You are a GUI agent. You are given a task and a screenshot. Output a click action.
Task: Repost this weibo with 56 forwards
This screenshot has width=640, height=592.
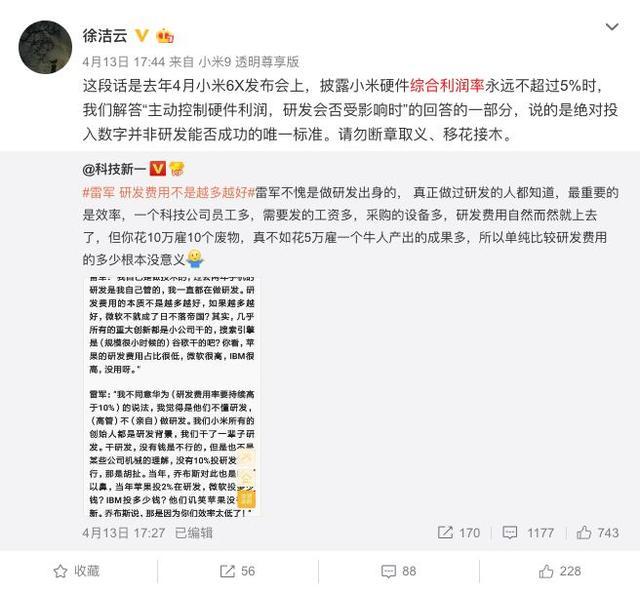[x=237, y=571]
